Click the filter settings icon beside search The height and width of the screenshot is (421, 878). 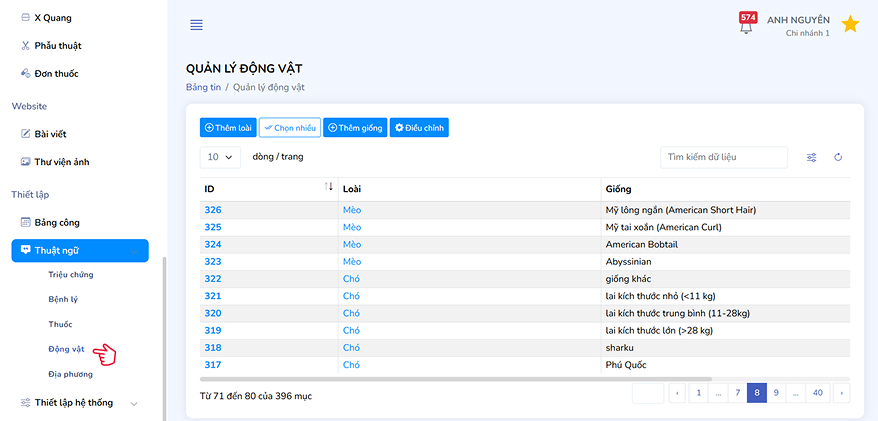(812, 157)
